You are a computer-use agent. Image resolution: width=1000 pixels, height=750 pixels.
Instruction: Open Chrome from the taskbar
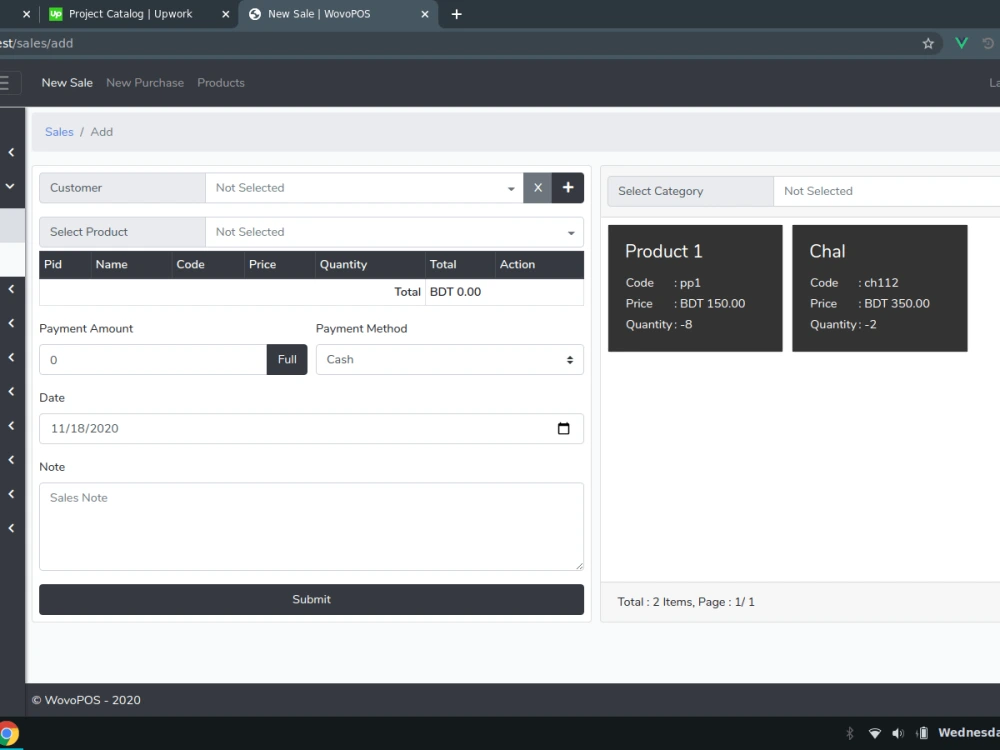(6, 733)
